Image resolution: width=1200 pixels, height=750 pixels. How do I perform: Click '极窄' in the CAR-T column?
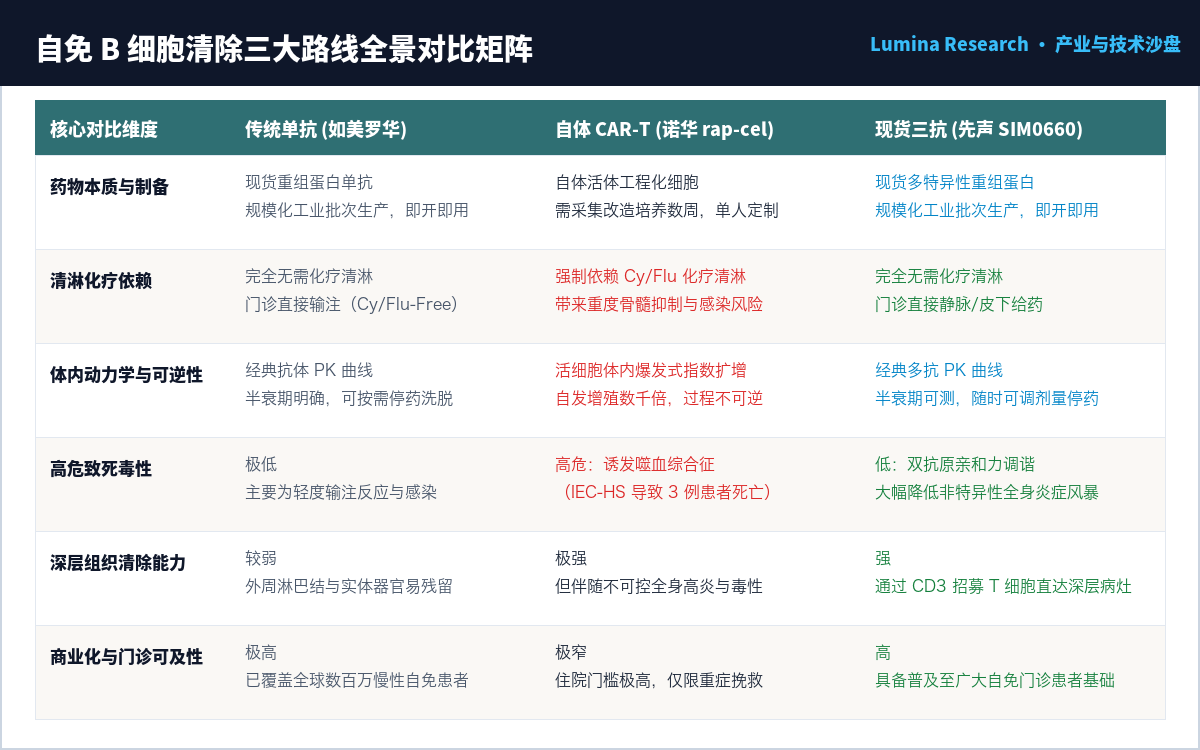click(x=571, y=652)
